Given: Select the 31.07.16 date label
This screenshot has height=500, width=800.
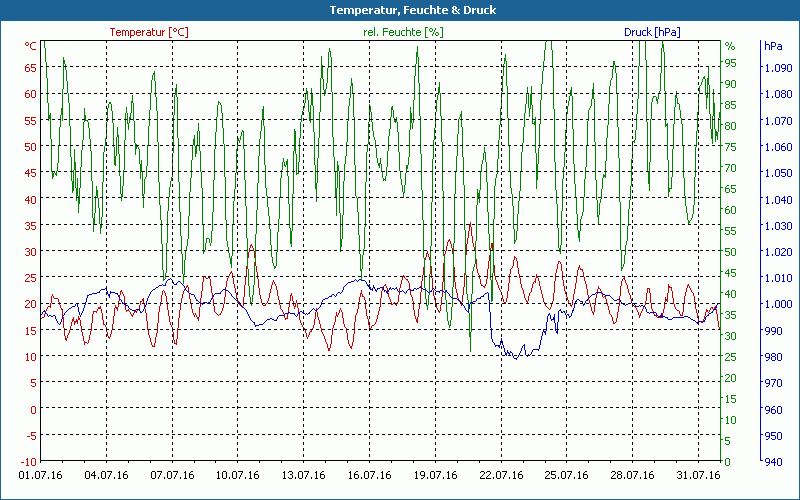Looking at the screenshot, I should click(x=699, y=475).
